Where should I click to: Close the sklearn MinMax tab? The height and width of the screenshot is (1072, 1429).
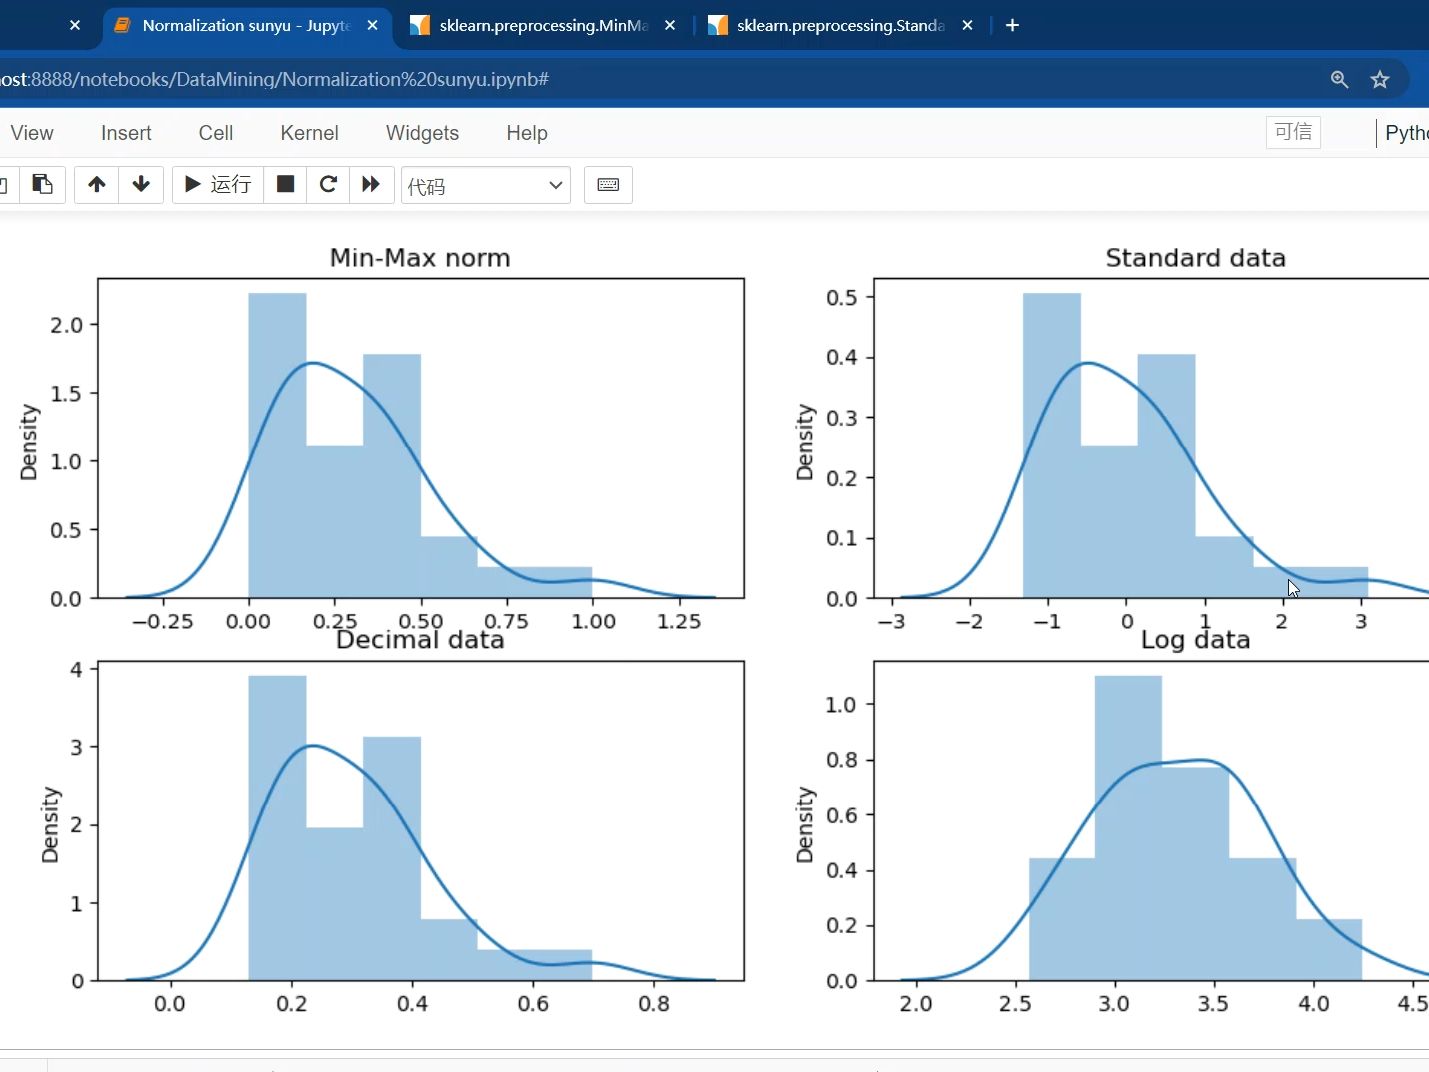coord(670,25)
